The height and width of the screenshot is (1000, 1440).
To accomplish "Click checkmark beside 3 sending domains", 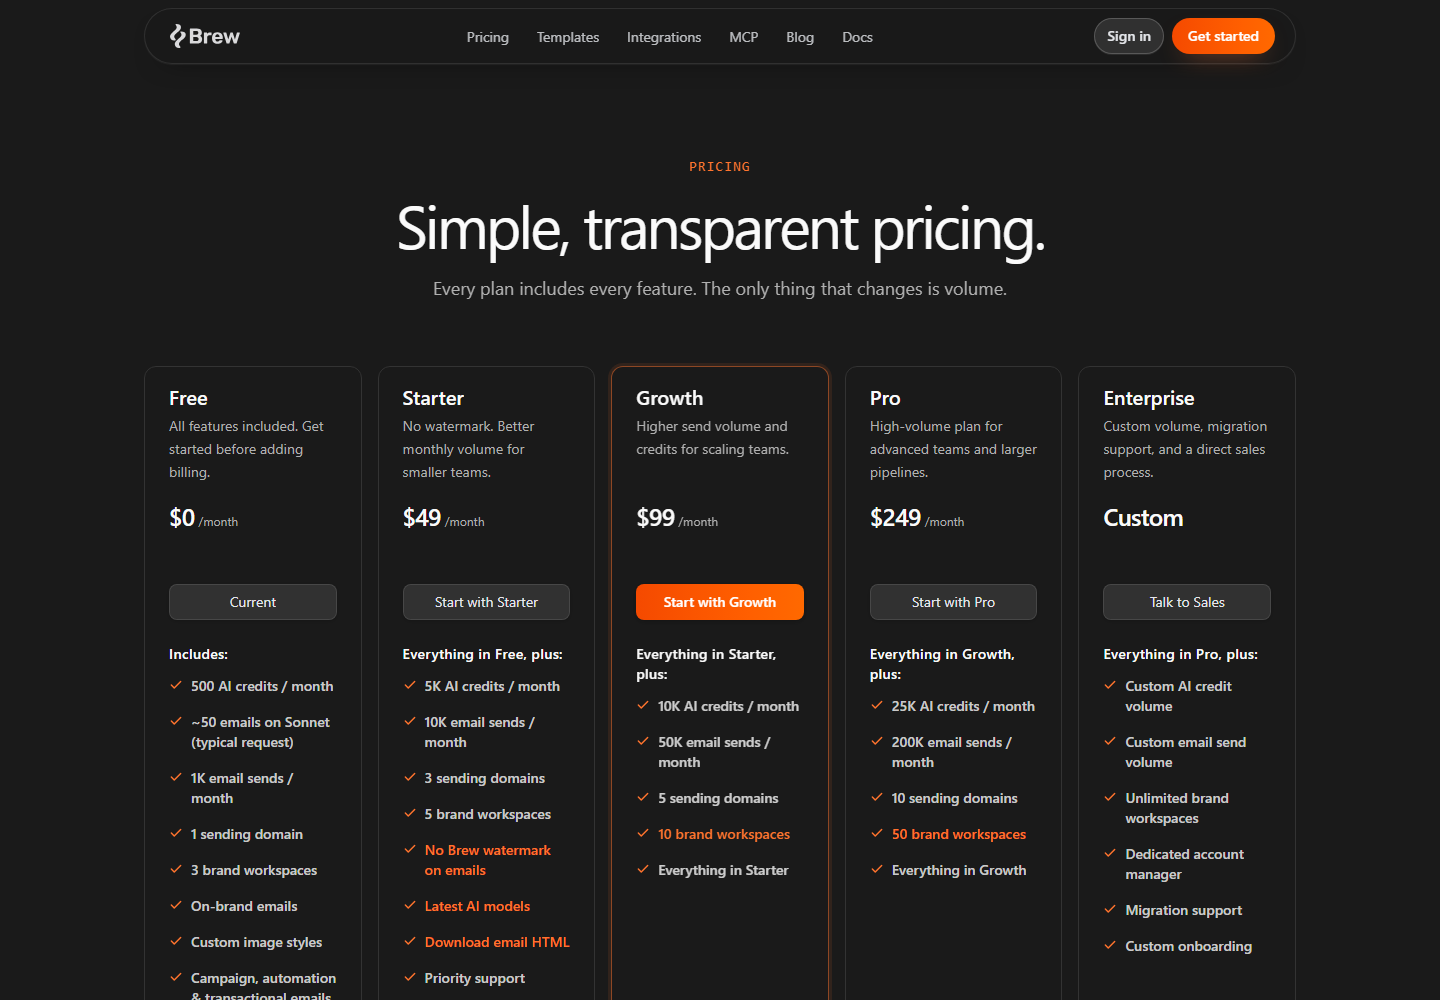I will click(410, 778).
